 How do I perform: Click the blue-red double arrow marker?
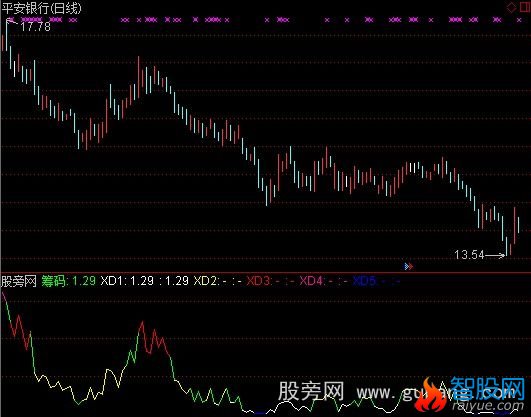click(x=409, y=267)
